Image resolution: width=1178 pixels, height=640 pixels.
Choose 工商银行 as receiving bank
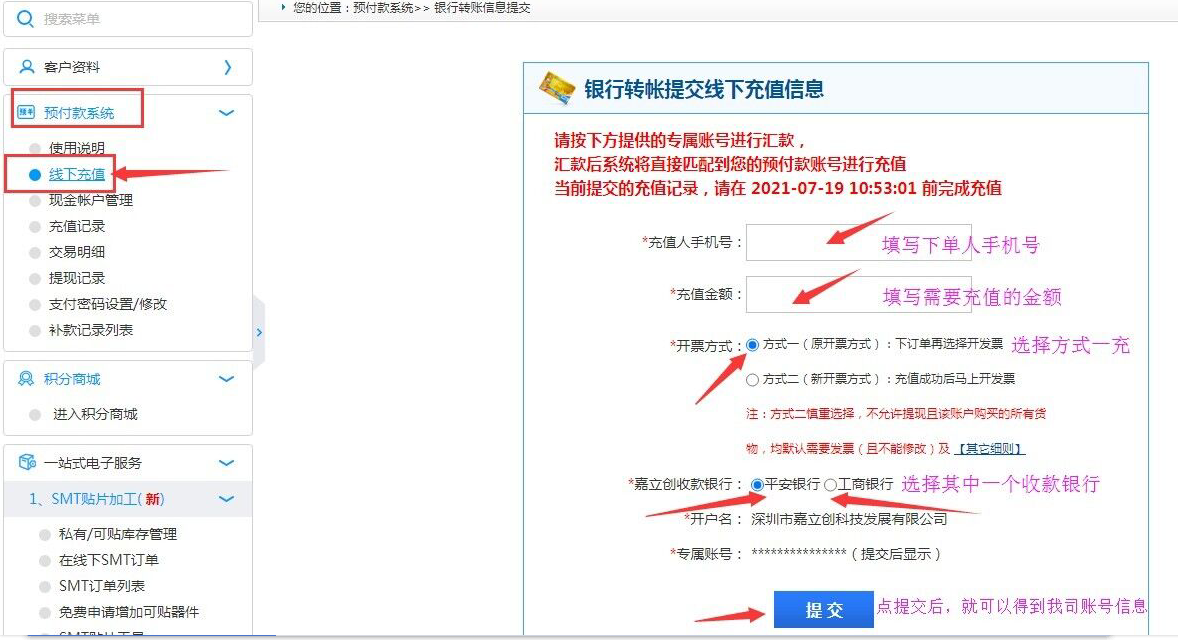830,484
